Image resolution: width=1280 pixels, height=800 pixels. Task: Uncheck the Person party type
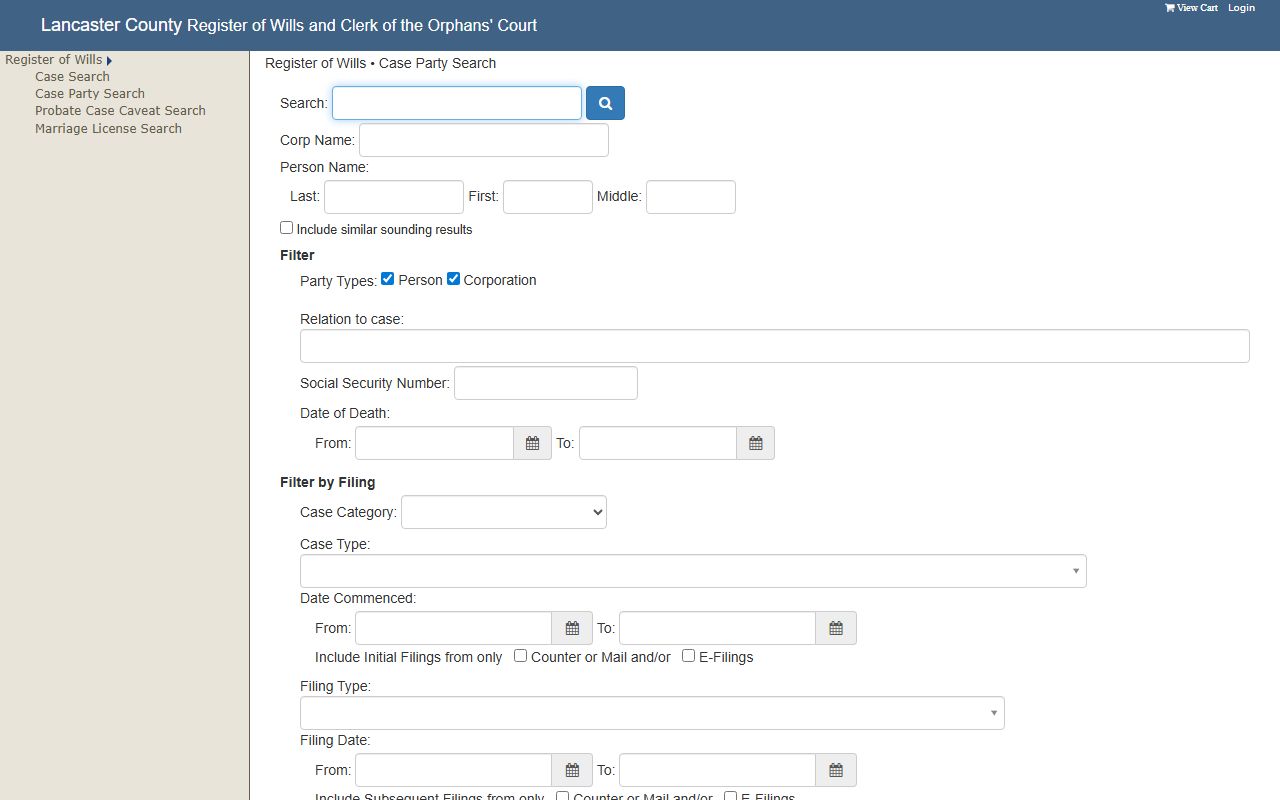click(x=388, y=279)
